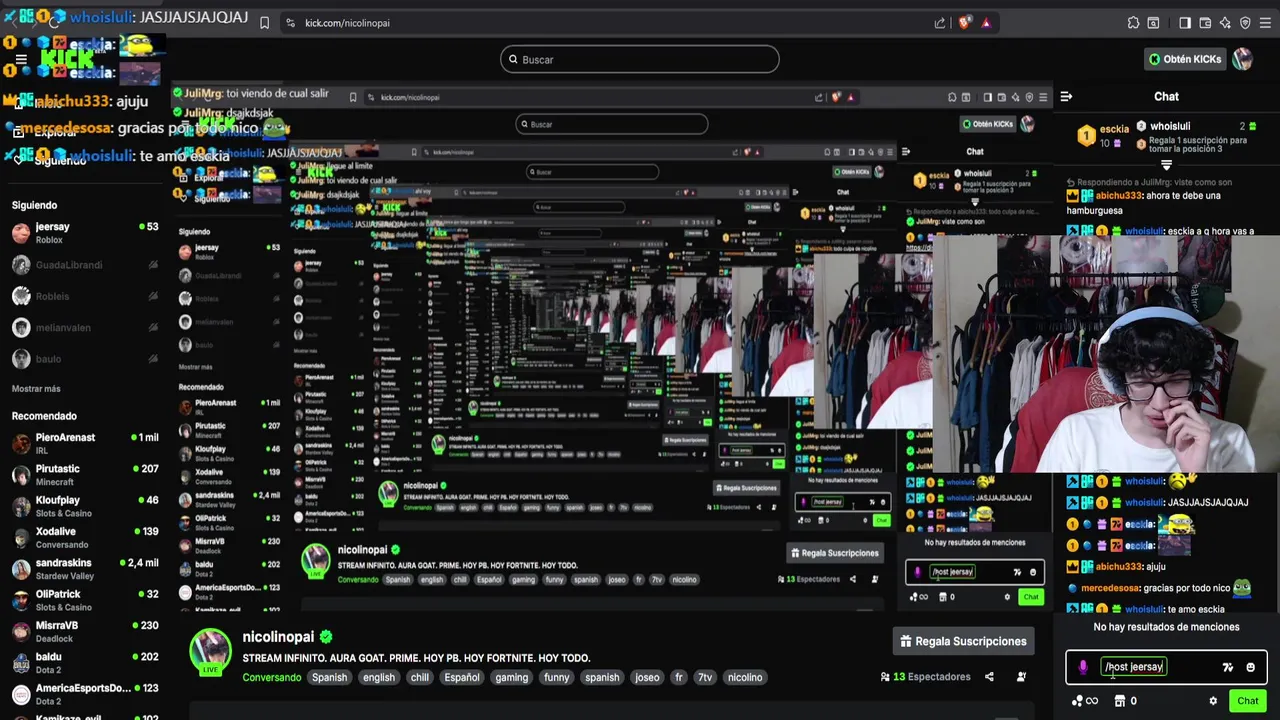Click the nicolinopai channel name
Screen dimensions: 1280x720
(x=278, y=637)
